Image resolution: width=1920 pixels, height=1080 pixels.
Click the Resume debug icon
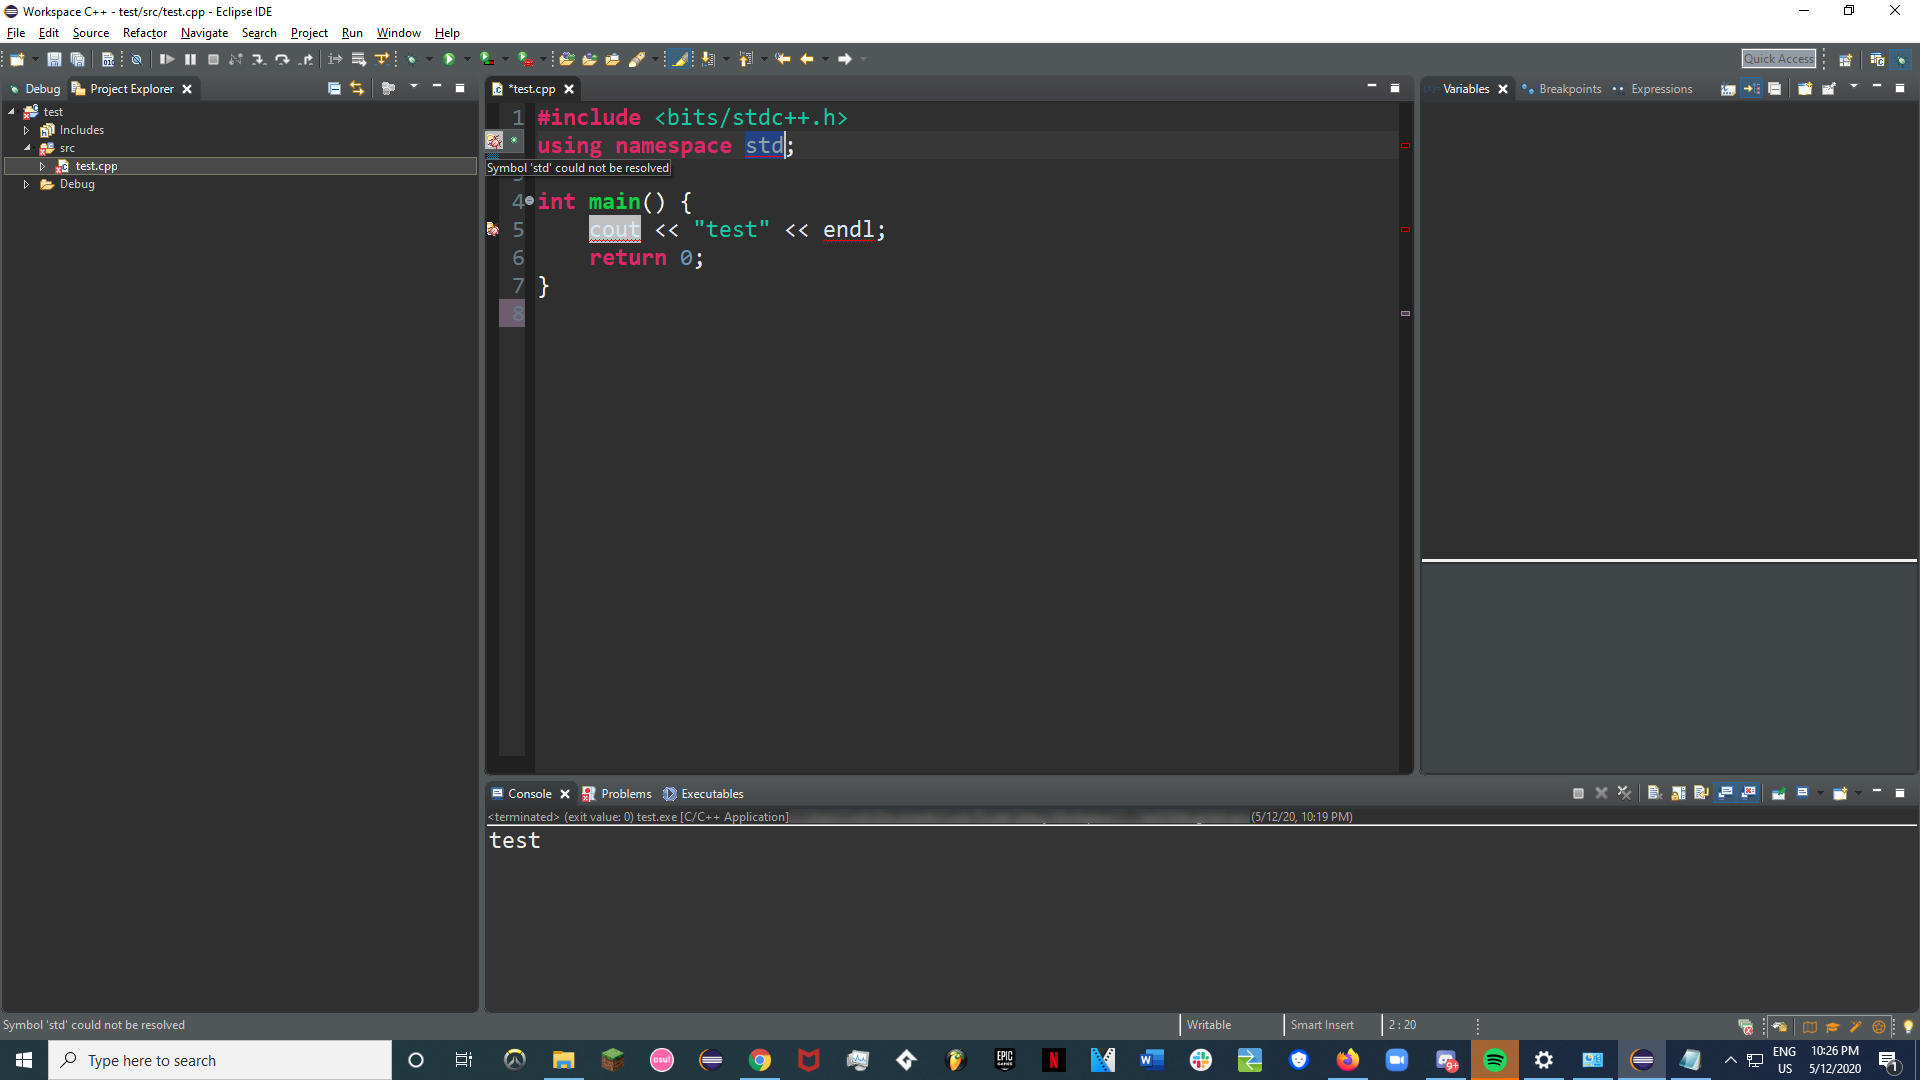click(167, 59)
